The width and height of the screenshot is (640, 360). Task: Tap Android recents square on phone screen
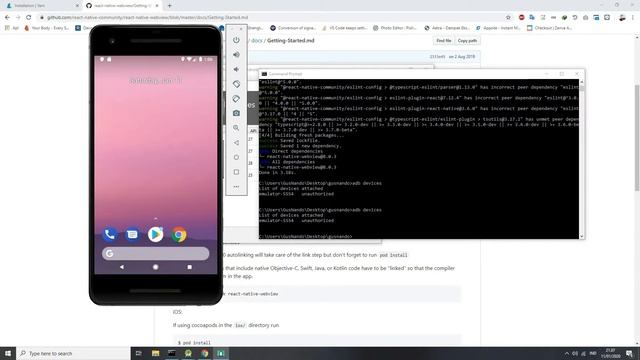pyautogui.click(x=189, y=267)
